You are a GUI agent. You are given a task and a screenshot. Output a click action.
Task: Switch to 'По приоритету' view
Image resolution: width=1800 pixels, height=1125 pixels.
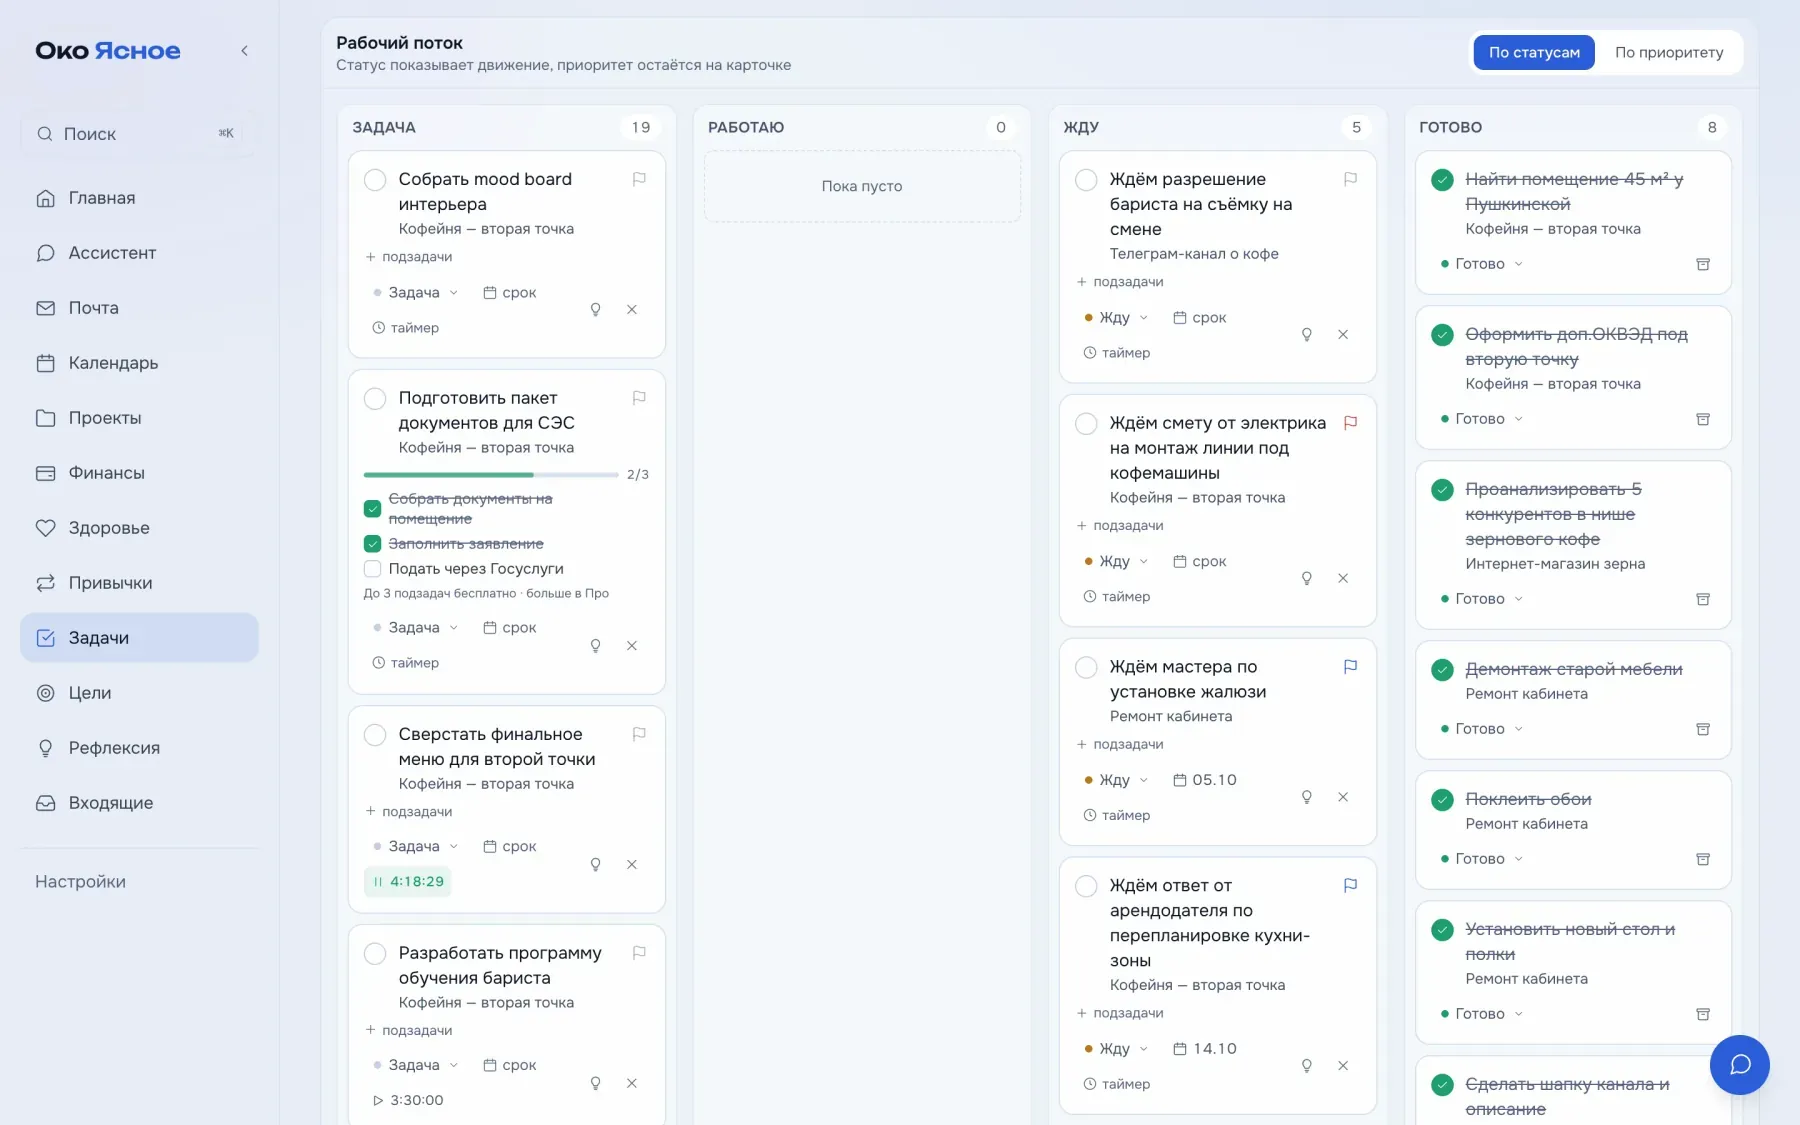coord(1669,53)
